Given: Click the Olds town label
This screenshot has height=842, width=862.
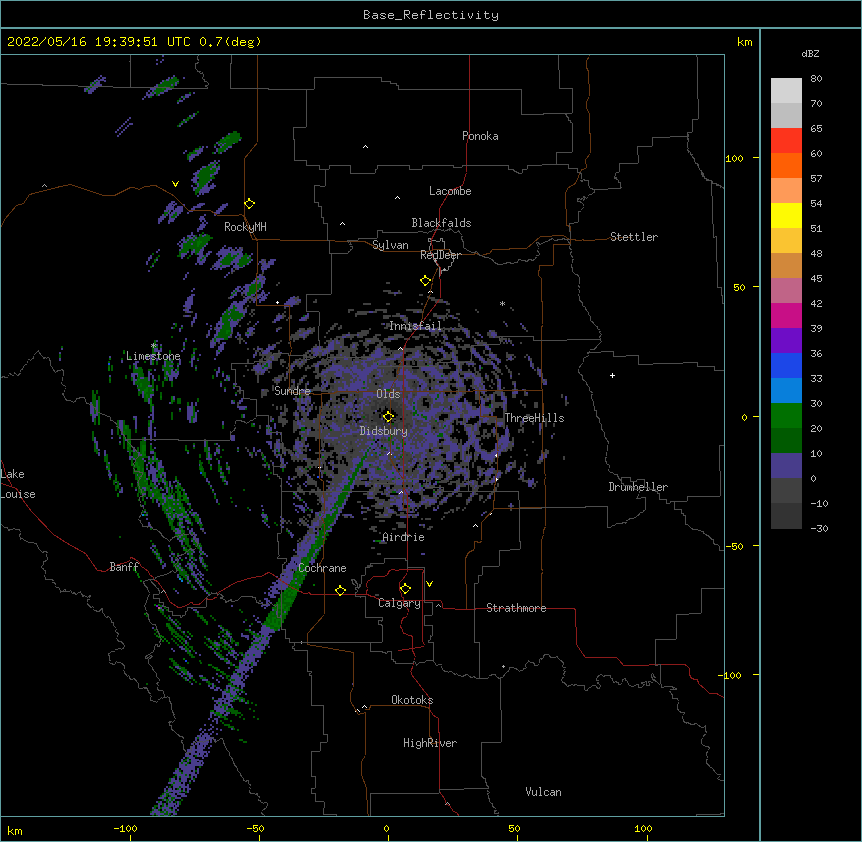Looking at the screenshot, I should (388, 394).
